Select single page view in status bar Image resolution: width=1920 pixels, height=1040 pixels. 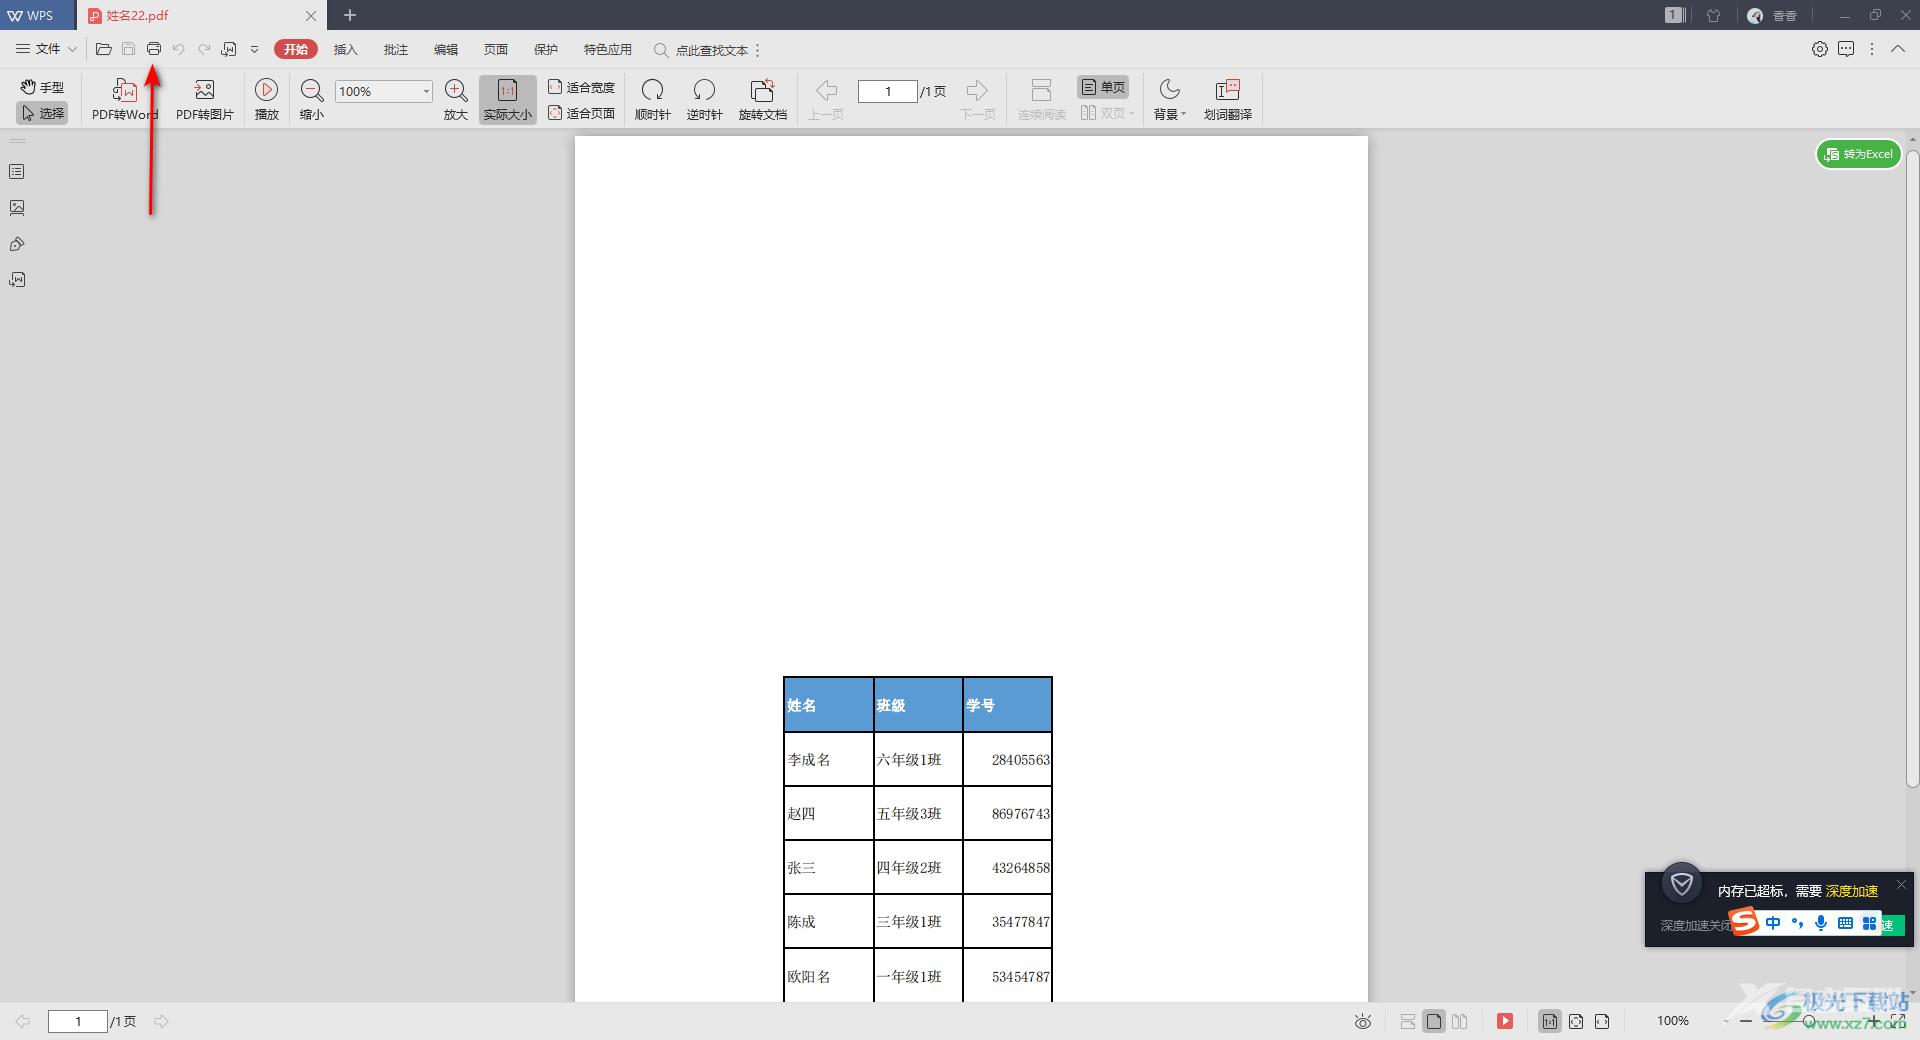point(1434,1021)
